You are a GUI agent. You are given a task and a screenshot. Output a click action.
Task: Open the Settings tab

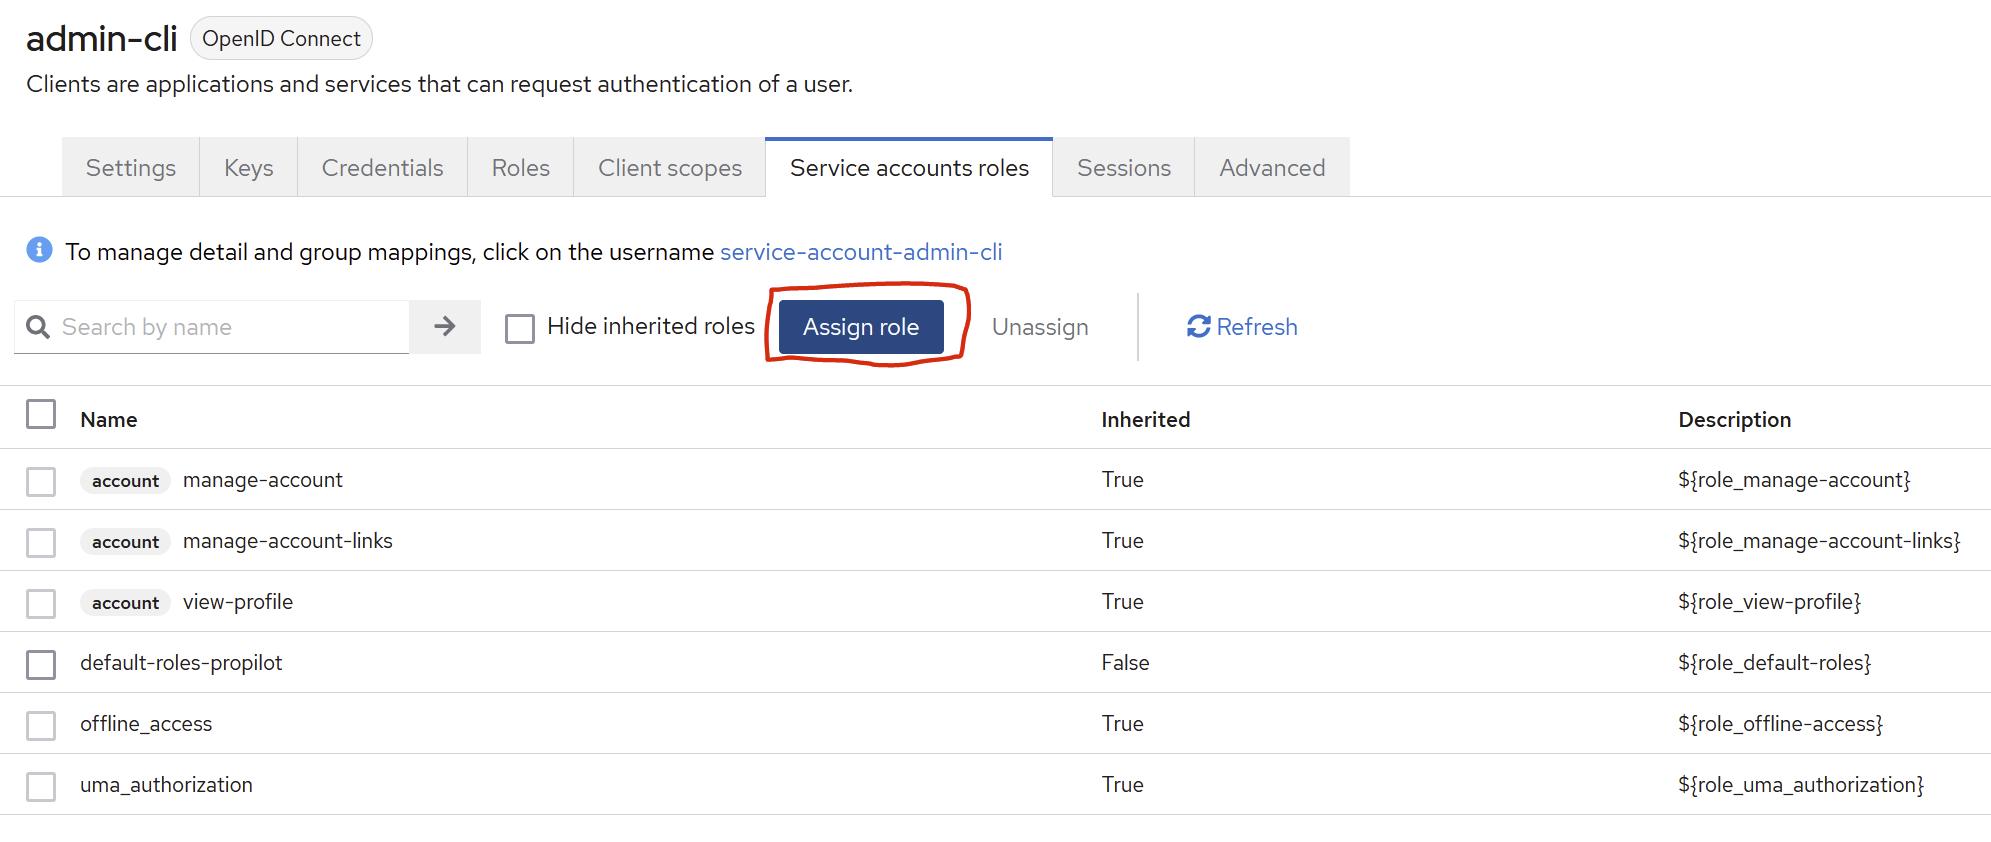point(131,168)
